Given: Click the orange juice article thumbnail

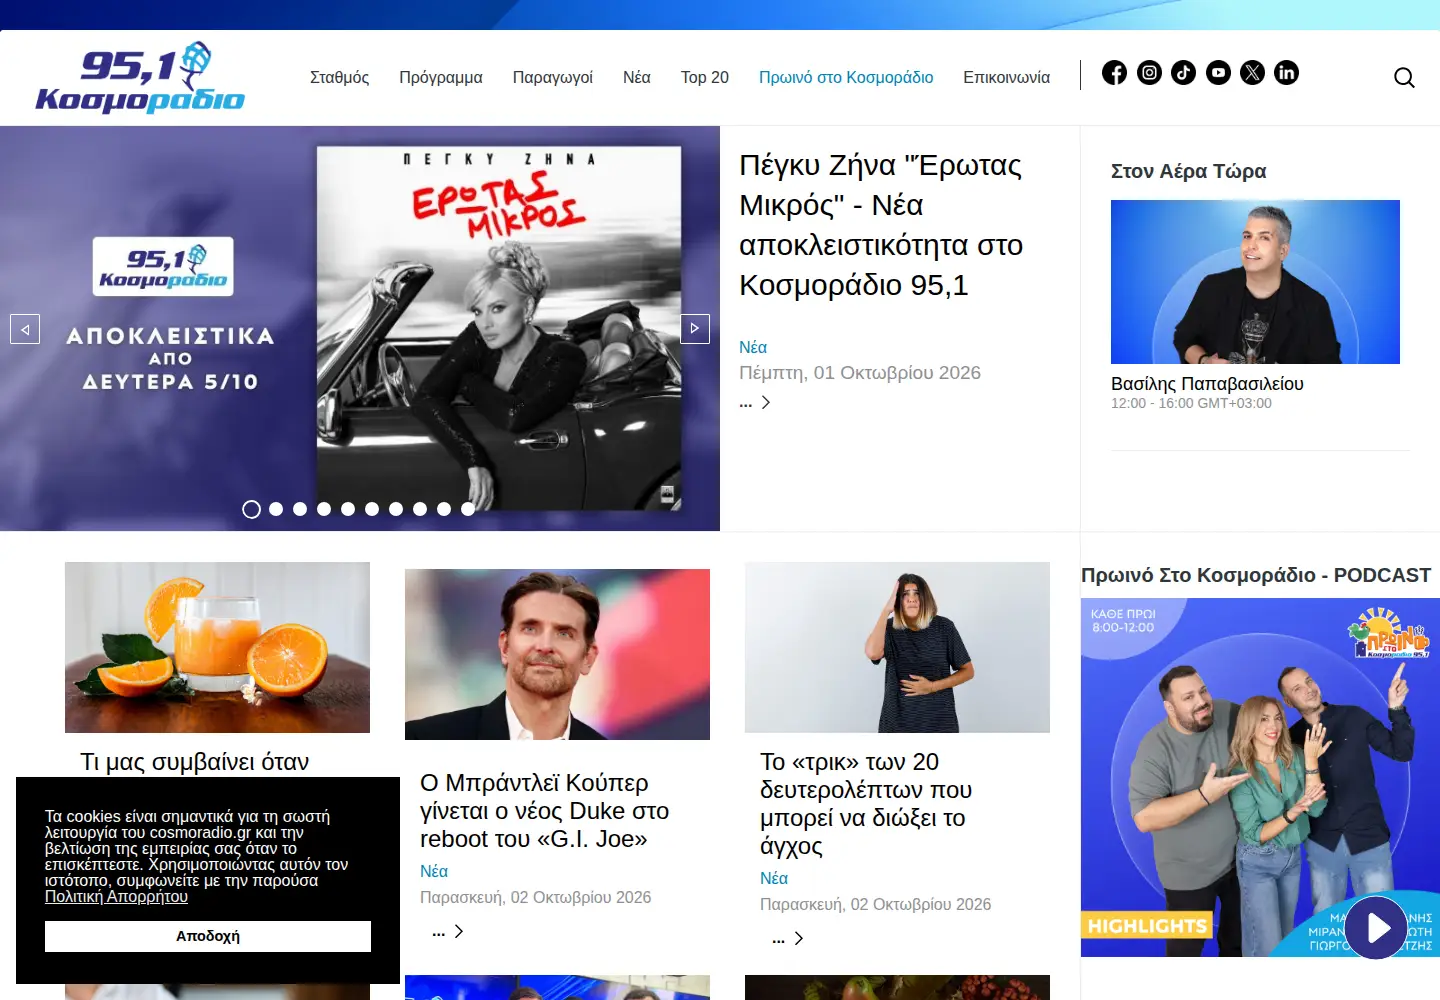Looking at the screenshot, I should [x=217, y=647].
